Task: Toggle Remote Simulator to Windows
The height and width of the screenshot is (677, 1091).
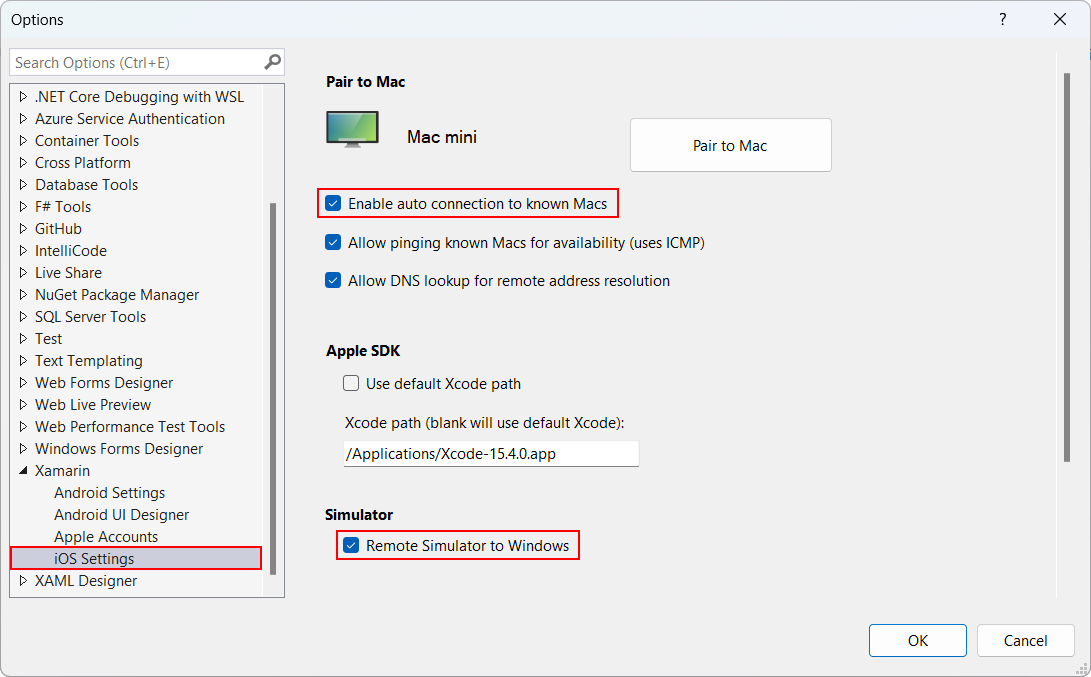Action: tap(351, 545)
